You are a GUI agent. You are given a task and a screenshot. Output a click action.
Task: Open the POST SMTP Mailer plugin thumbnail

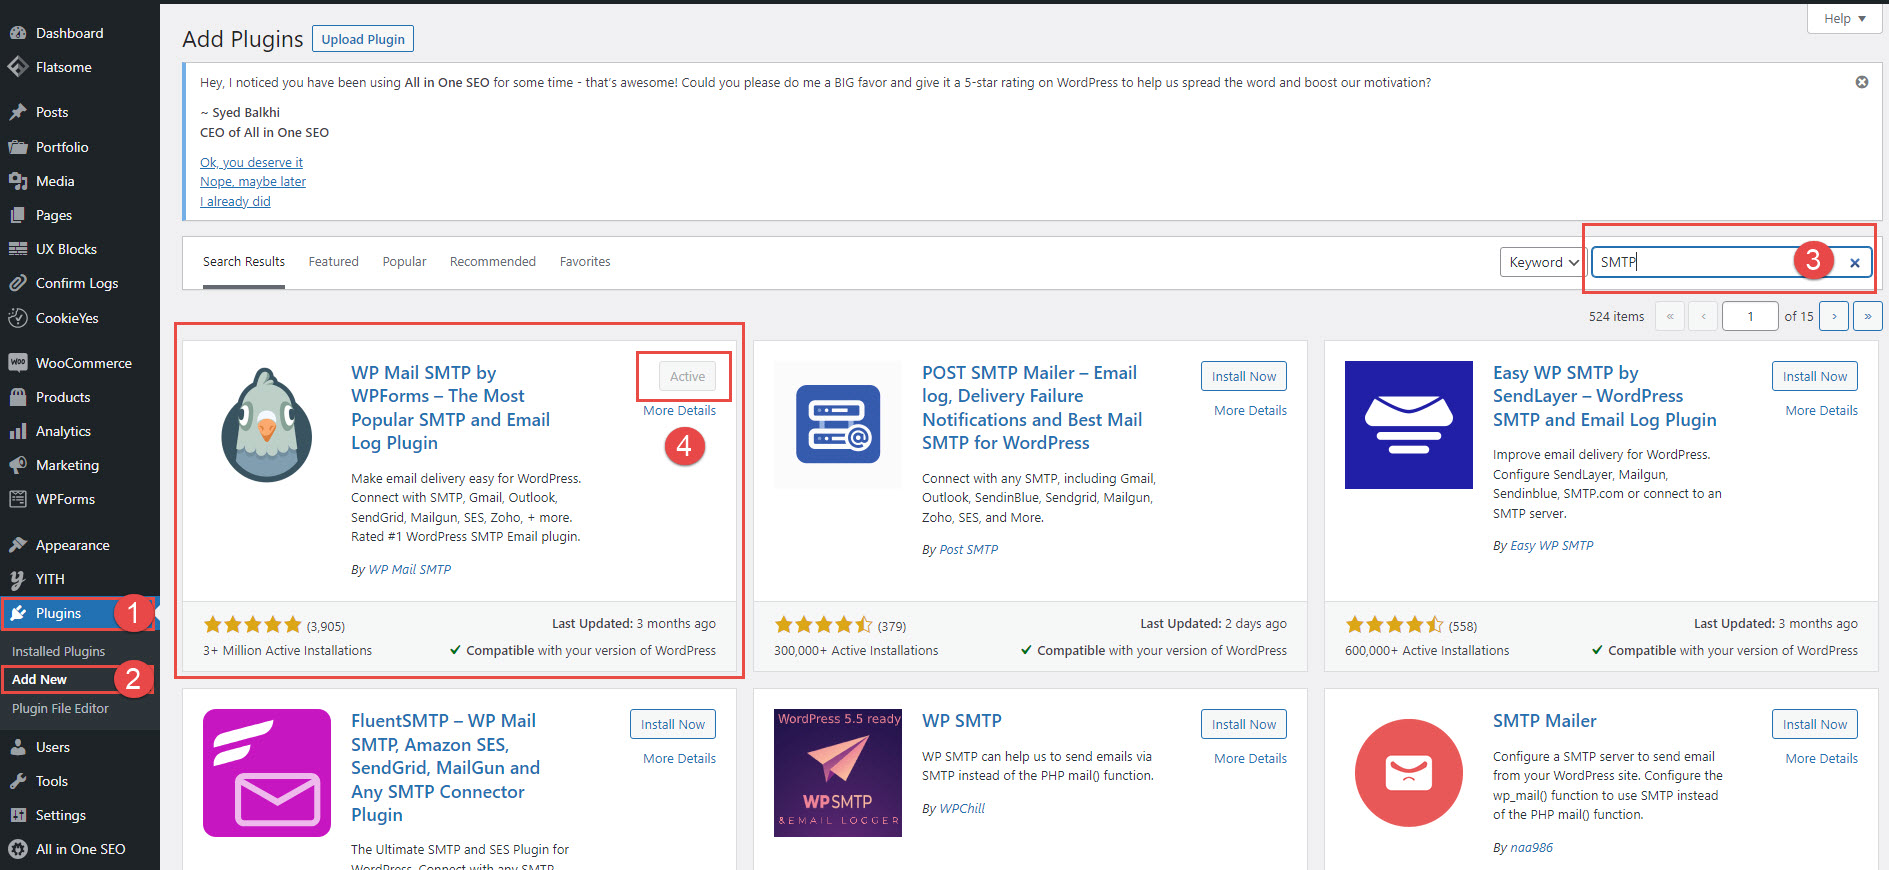tap(838, 425)
